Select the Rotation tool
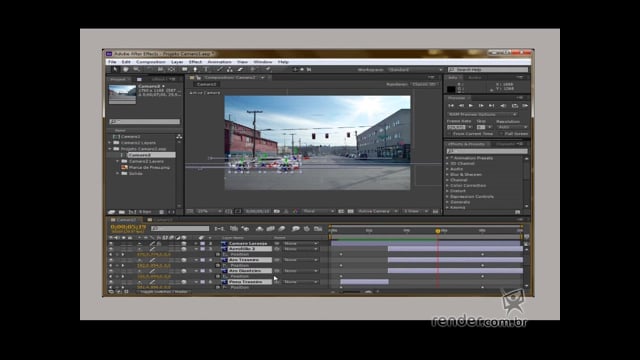 (149, 70)
